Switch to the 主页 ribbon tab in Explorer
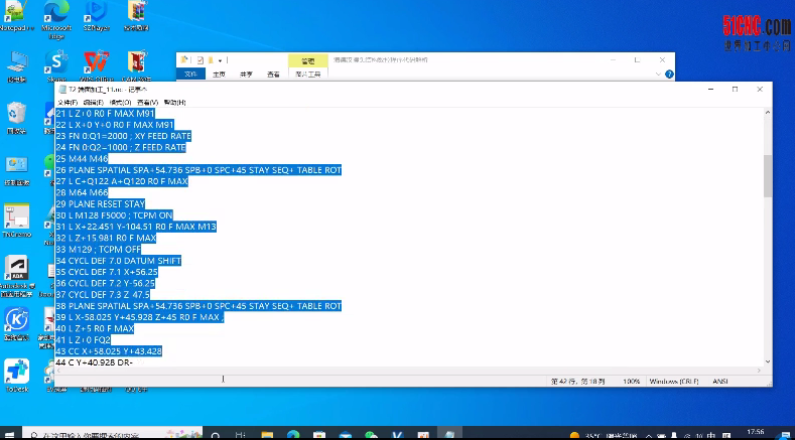 218,74
